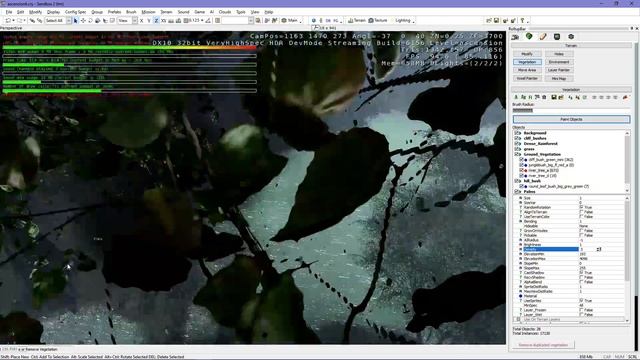The width and height of the screenshot is (640, 360).
Task: Click the Layer Painter button
Action: pos(559,70)
